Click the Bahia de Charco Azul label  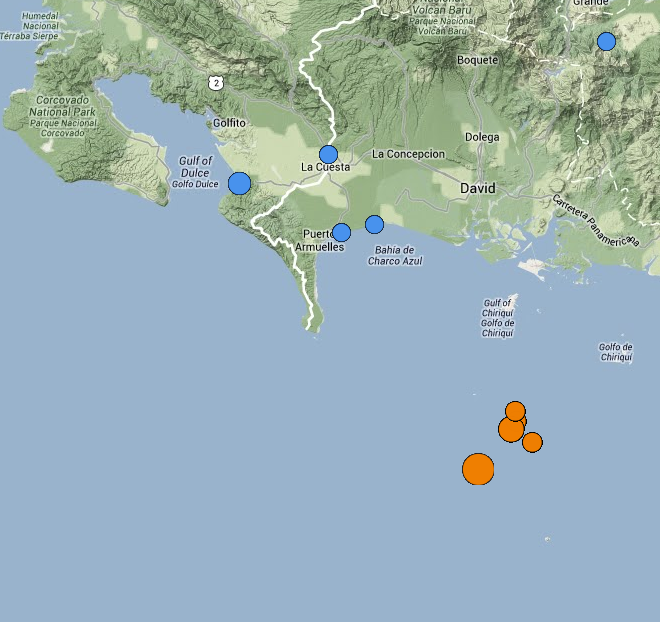[x=395, y=255]
